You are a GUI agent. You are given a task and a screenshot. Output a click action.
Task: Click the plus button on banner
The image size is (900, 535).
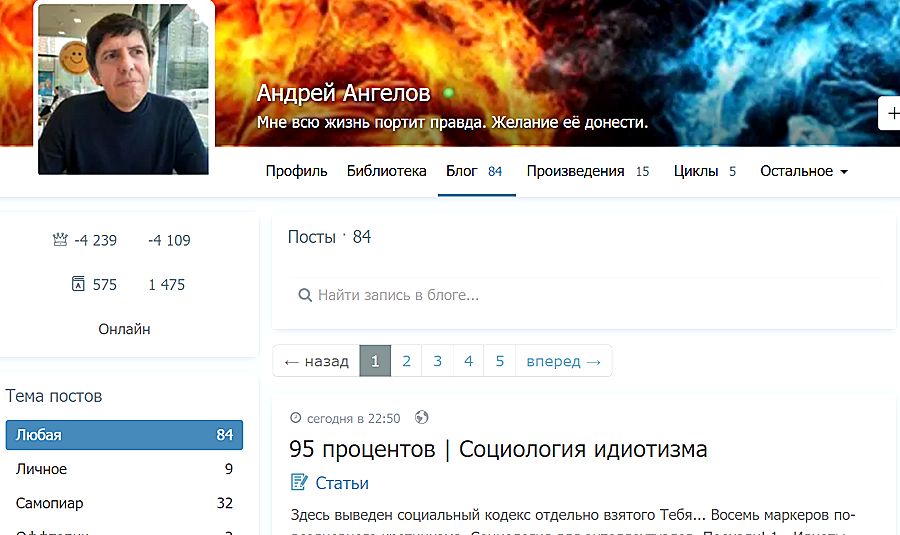coord(890,114)
